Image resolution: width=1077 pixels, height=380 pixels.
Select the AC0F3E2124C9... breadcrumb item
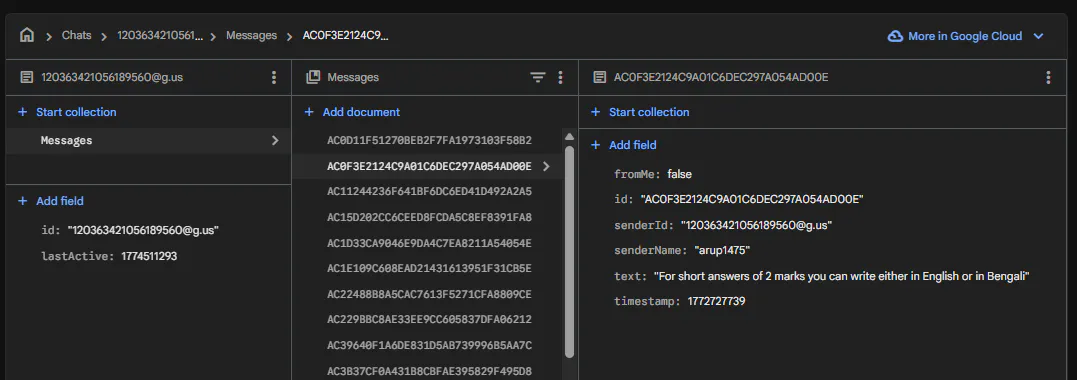(x=345, y=35)
